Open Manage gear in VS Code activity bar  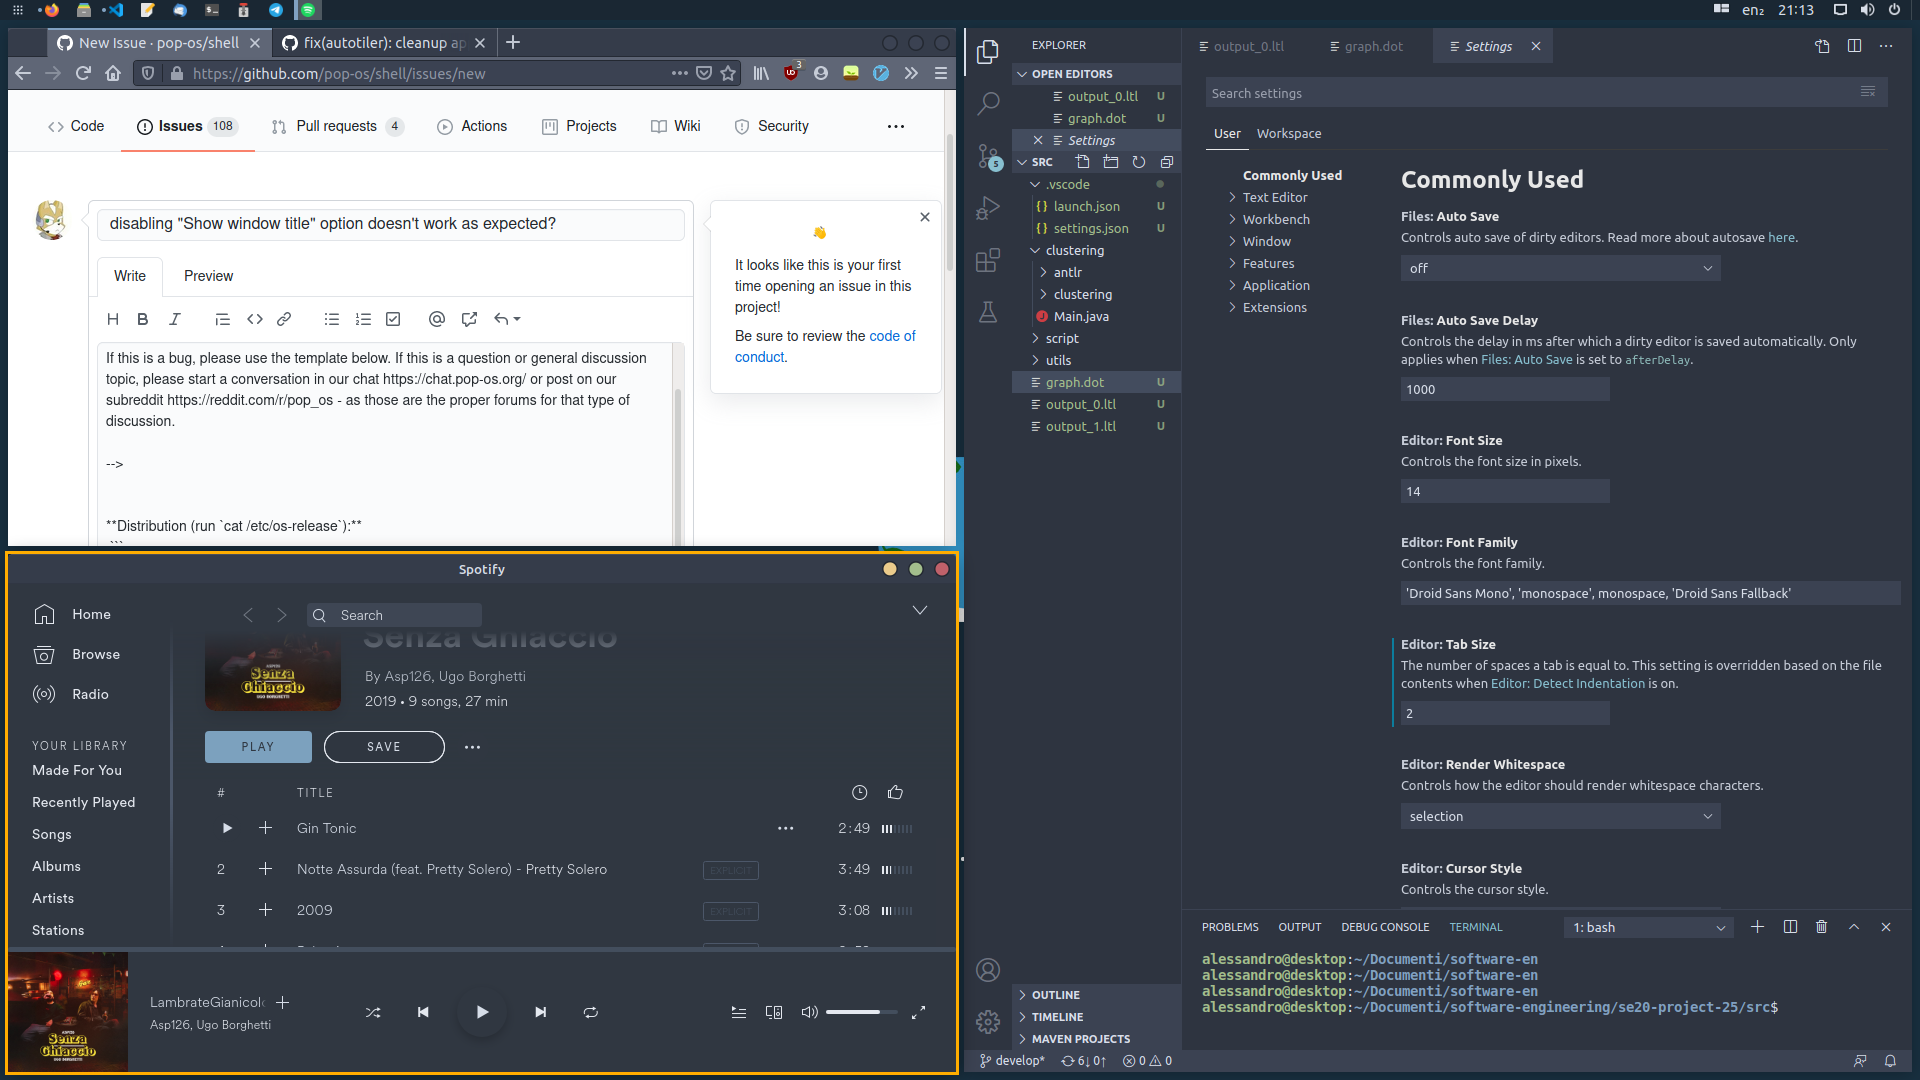point(988,1021)
